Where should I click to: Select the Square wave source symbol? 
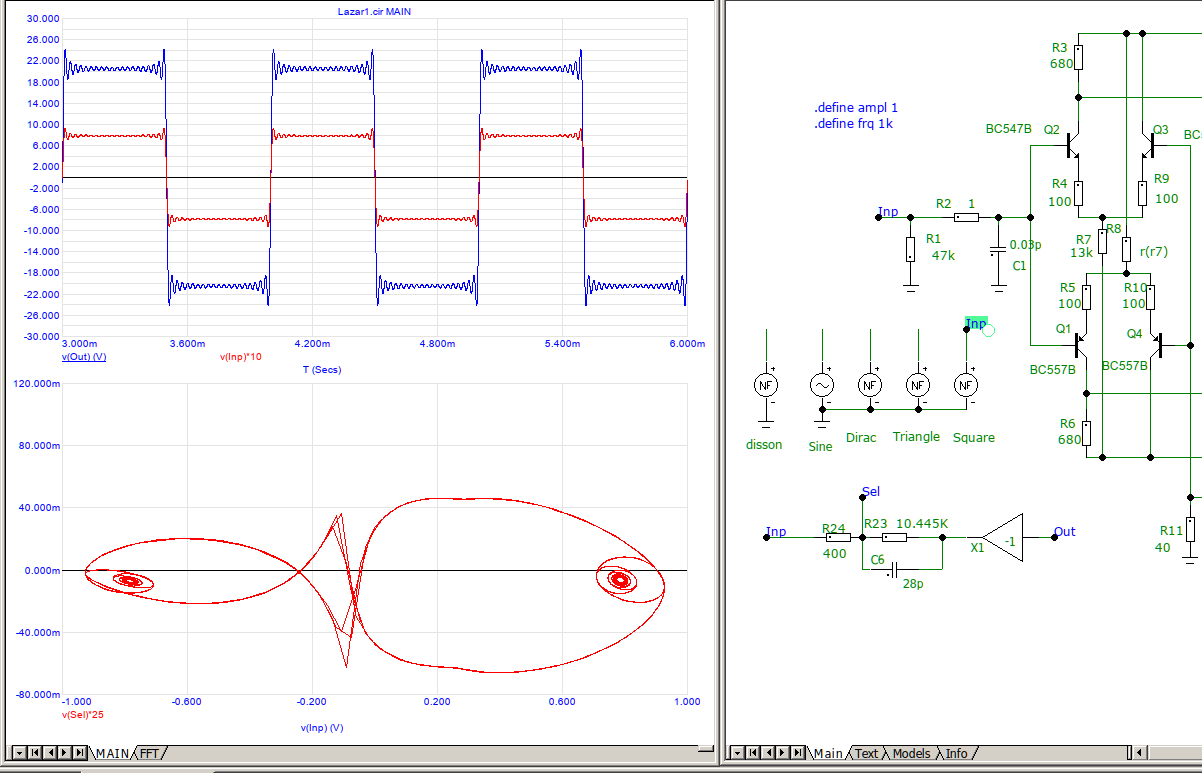click(966, 385)
